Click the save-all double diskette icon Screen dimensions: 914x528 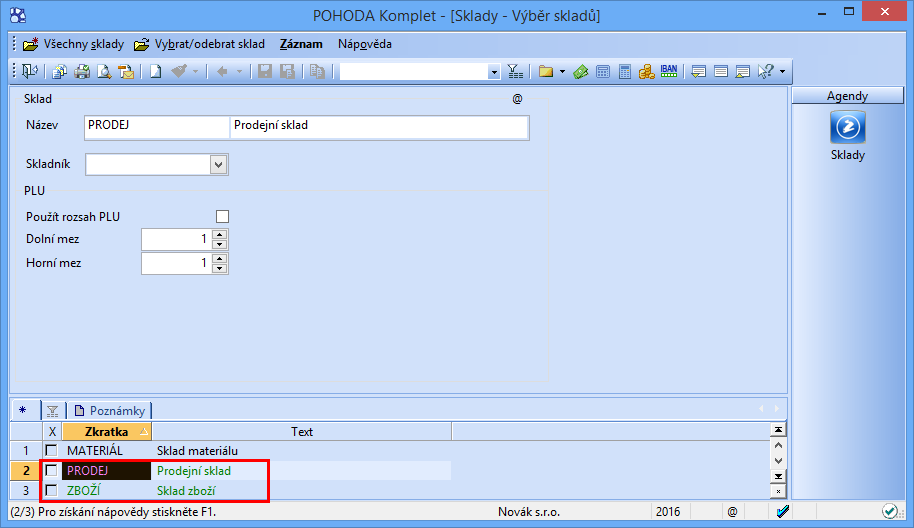(x=287, y=72)
